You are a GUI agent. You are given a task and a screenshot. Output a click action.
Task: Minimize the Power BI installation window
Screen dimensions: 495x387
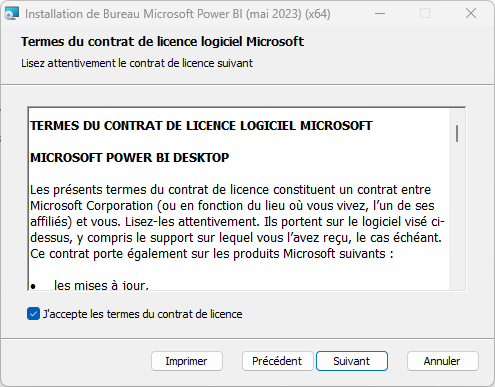380,14
